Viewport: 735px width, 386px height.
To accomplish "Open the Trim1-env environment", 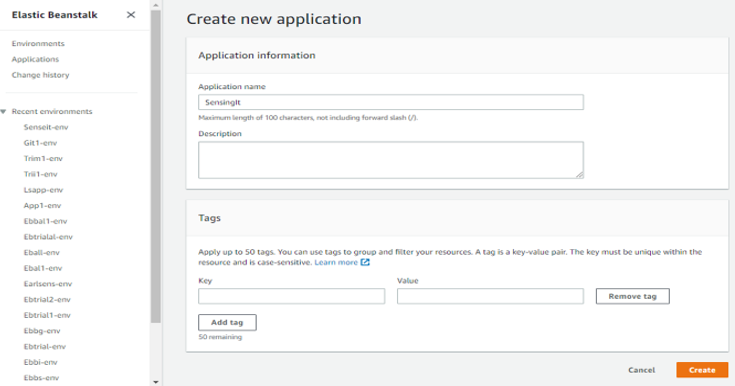I will pyautogui.click(x=43, y=159).
